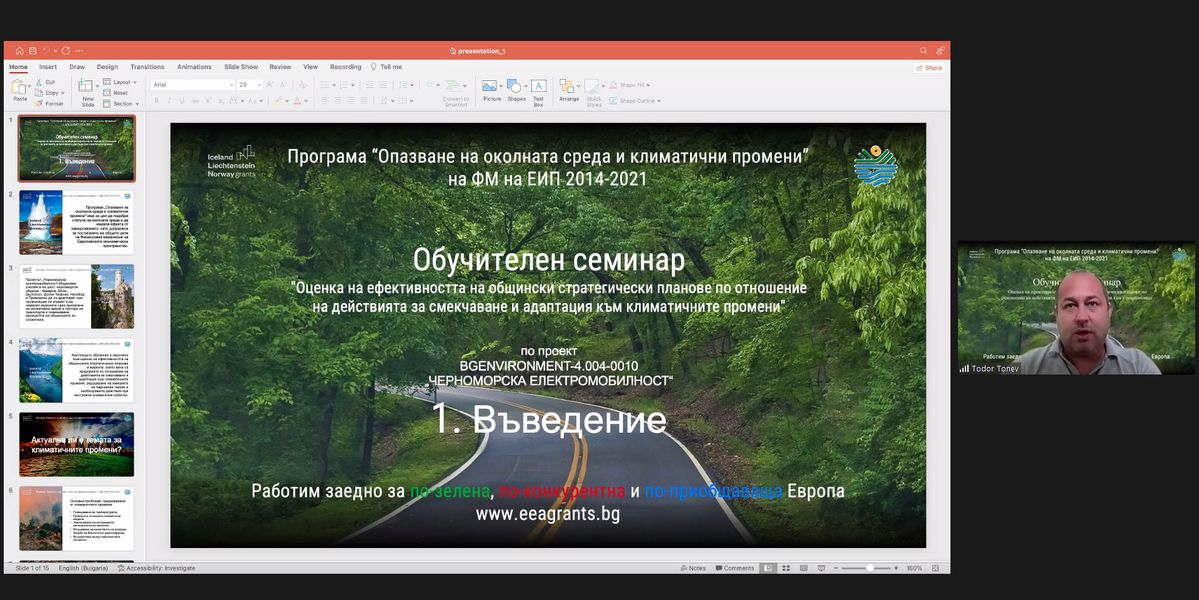This screenshot has width=1199, height=600.
Task: Switch to reading view icon
Action: coord(804,568)
